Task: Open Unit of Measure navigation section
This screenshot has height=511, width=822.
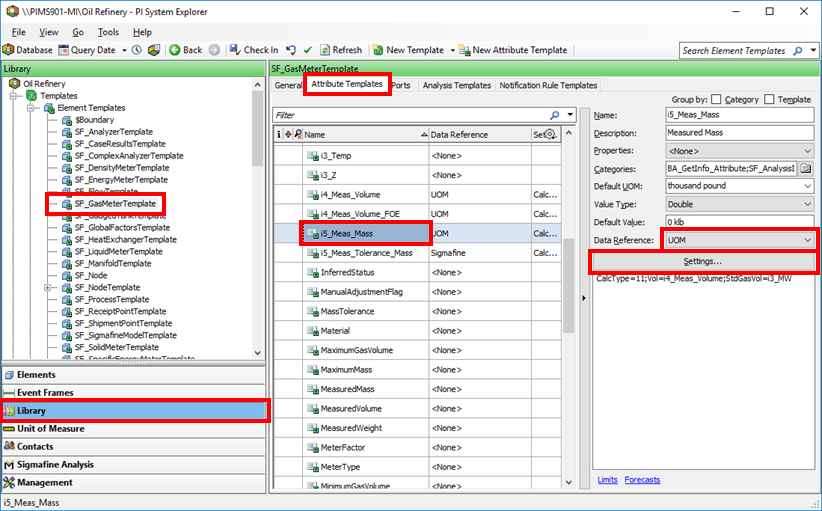Action: tap(134, 429)
